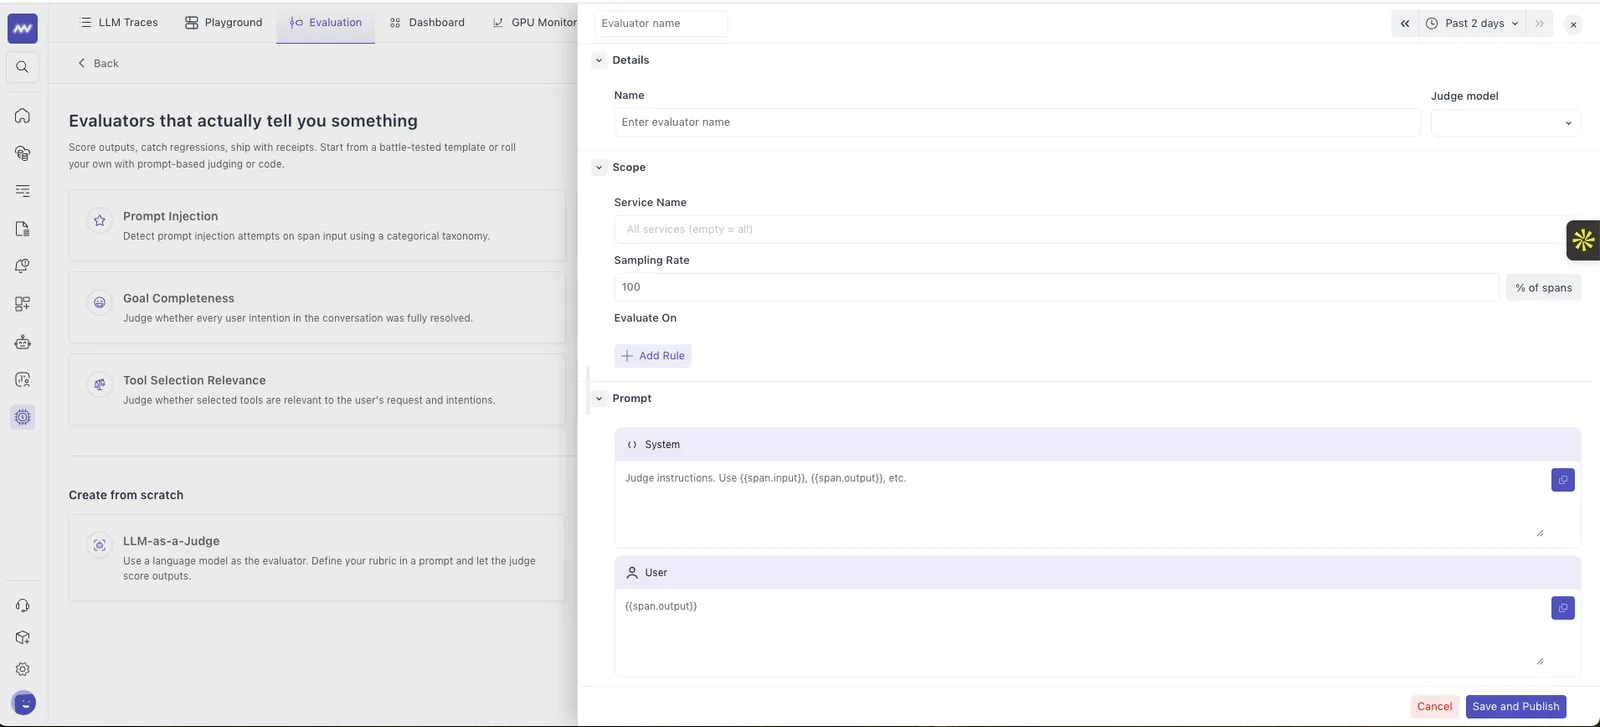Choose the Prompt Injection template card
The image size is (1600, 727).
click(x=317, y=225)
